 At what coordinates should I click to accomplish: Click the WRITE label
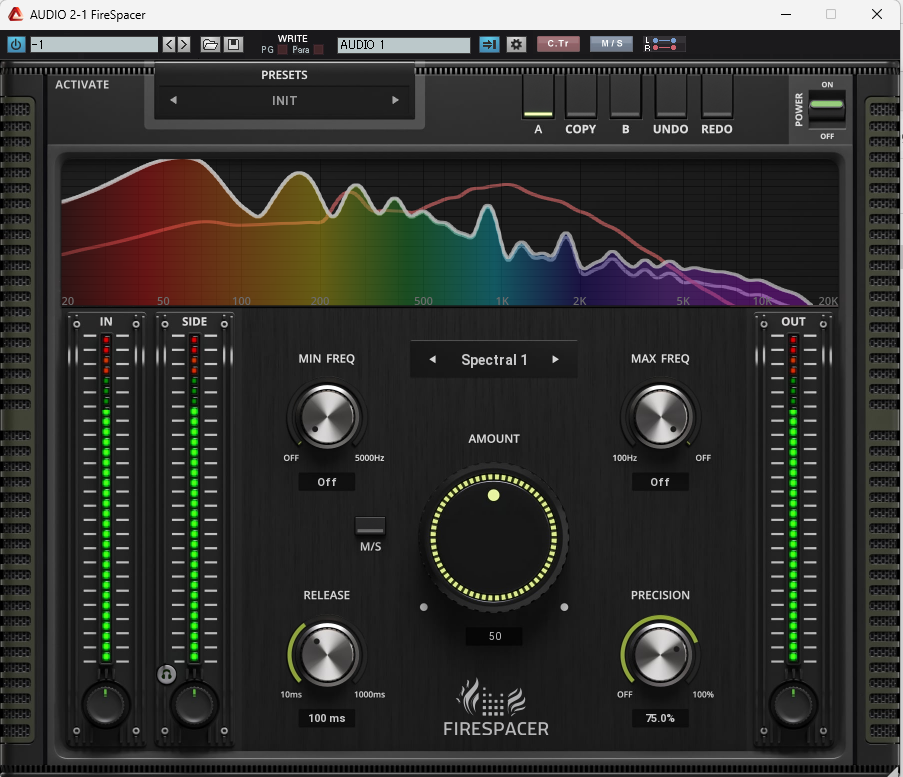coord(293,39)
